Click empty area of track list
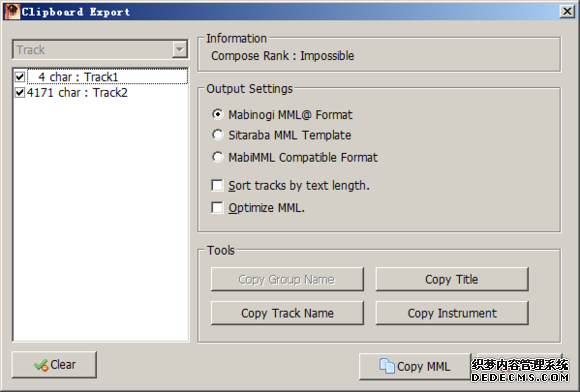 point(100,222)
